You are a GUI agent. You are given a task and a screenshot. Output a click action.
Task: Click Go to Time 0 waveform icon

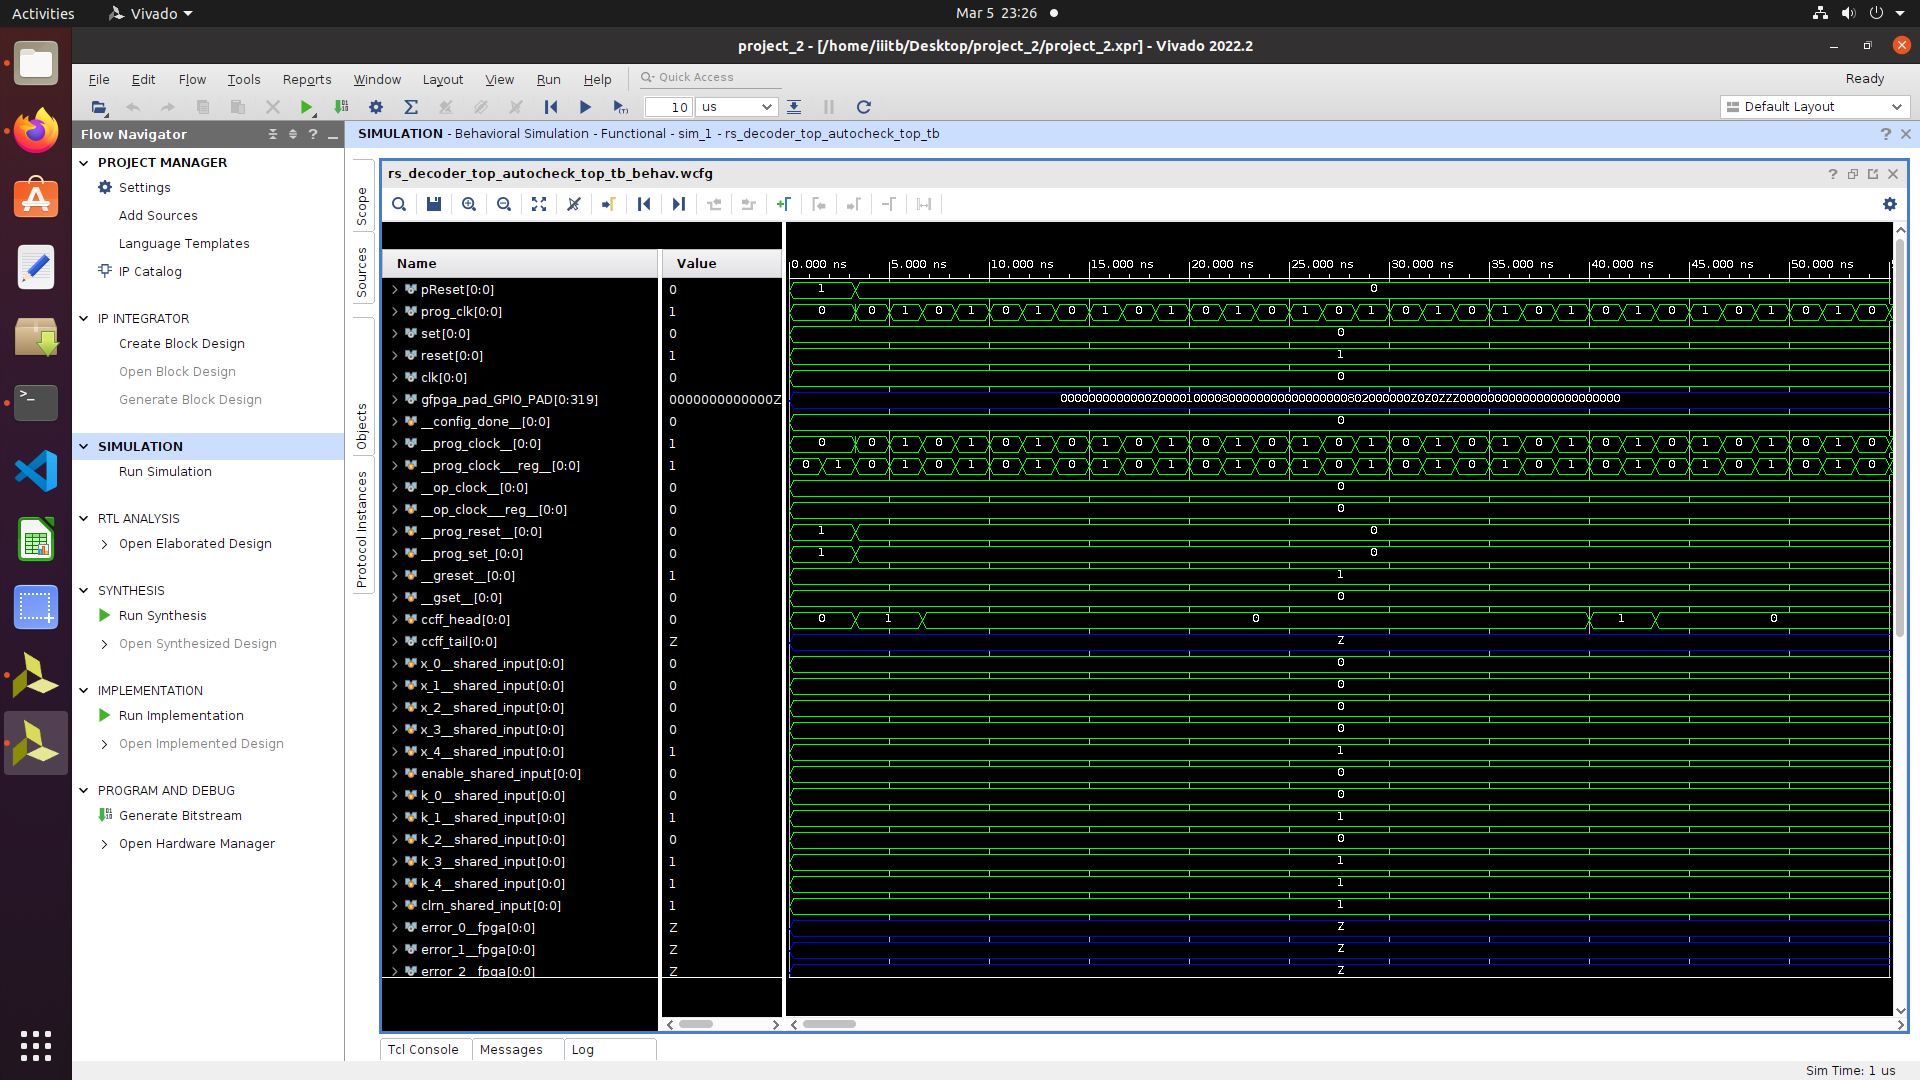(x=644, y=204)
